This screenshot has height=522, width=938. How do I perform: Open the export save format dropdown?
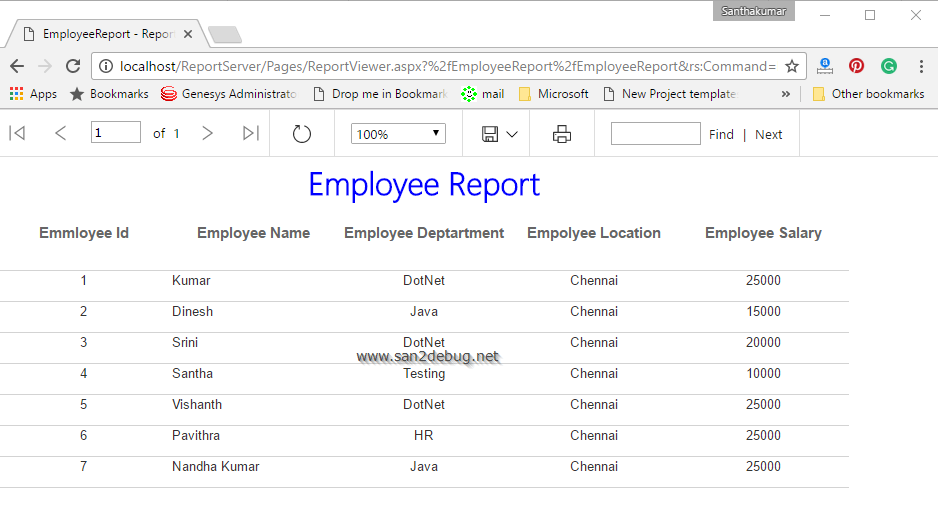500,134
